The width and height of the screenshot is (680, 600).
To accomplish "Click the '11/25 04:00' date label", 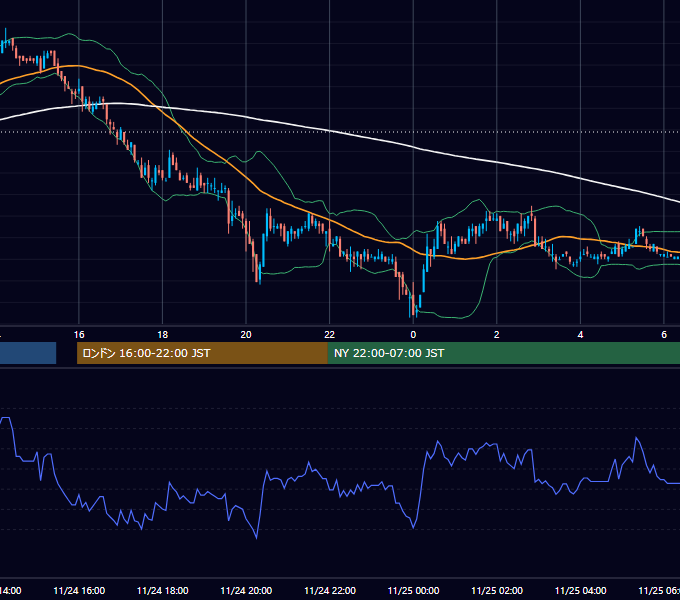I will (x=581, y=590).
